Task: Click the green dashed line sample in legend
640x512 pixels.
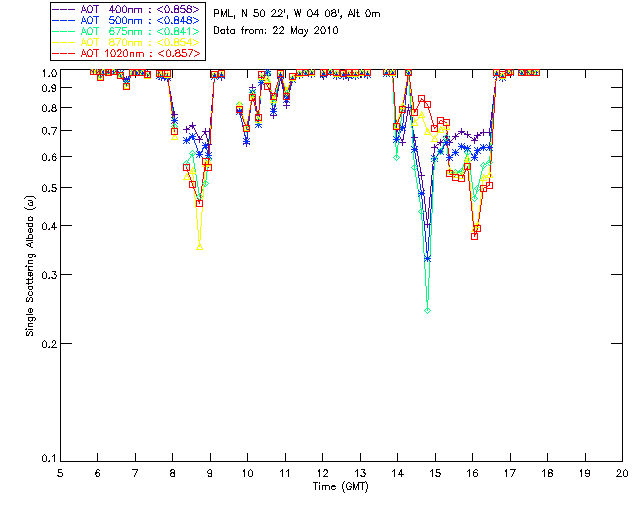Action: [x=64, y=31]
